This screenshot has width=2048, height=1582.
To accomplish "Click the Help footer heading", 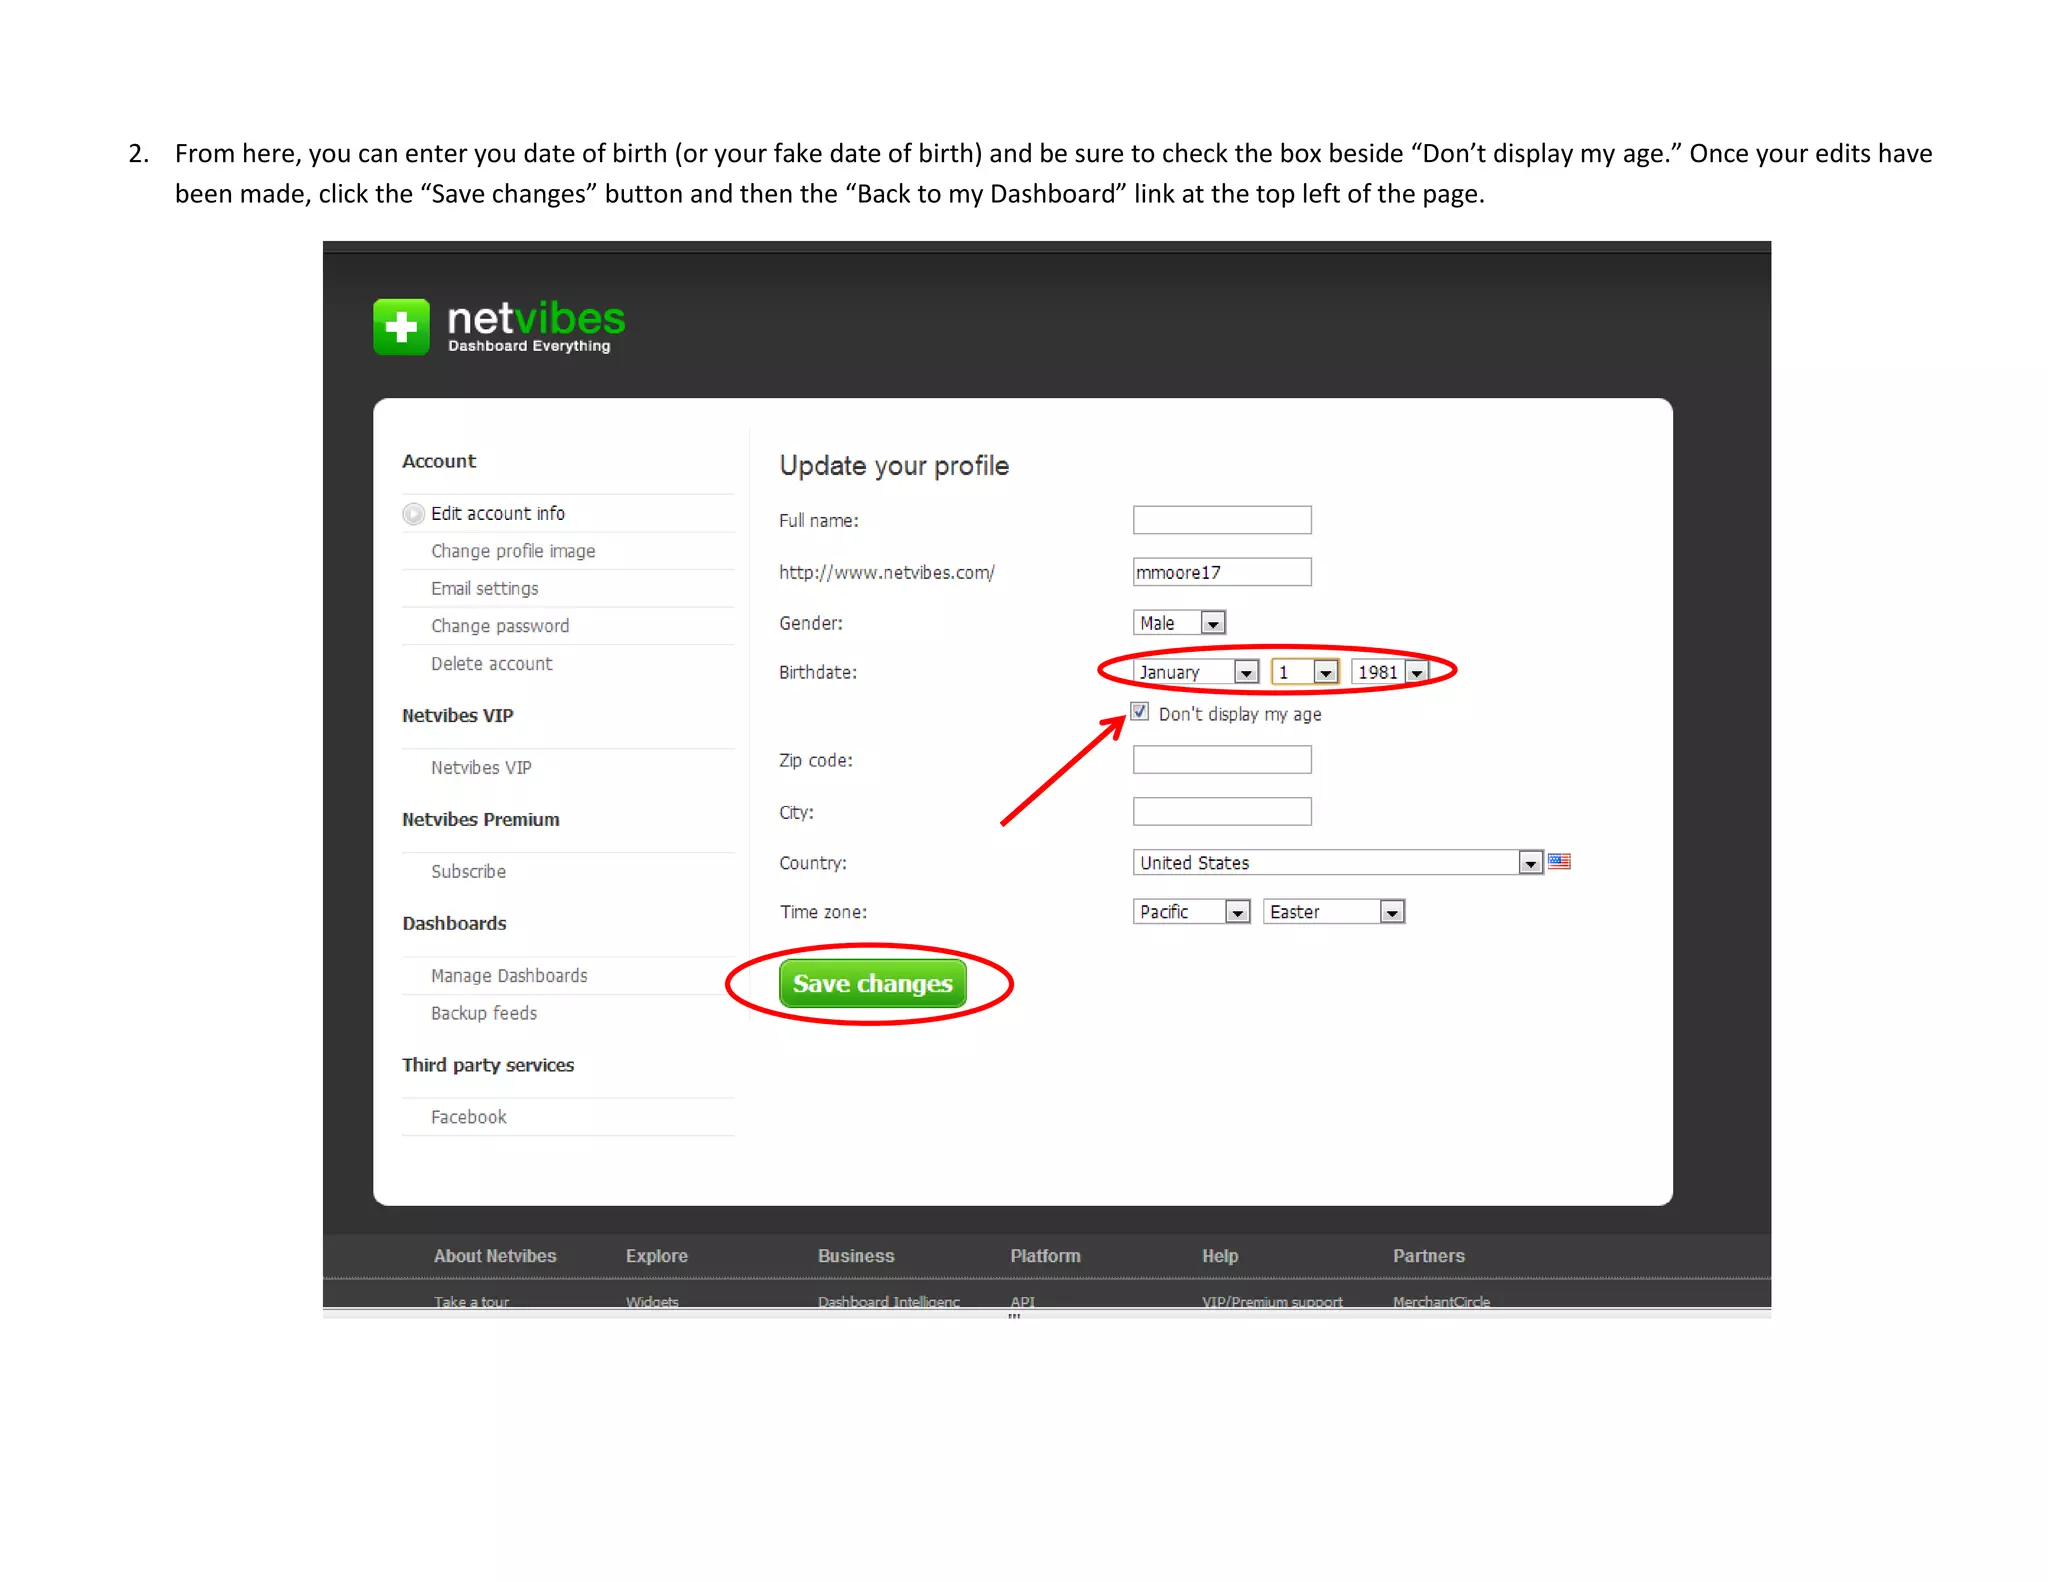I will coord(1220,1256).
